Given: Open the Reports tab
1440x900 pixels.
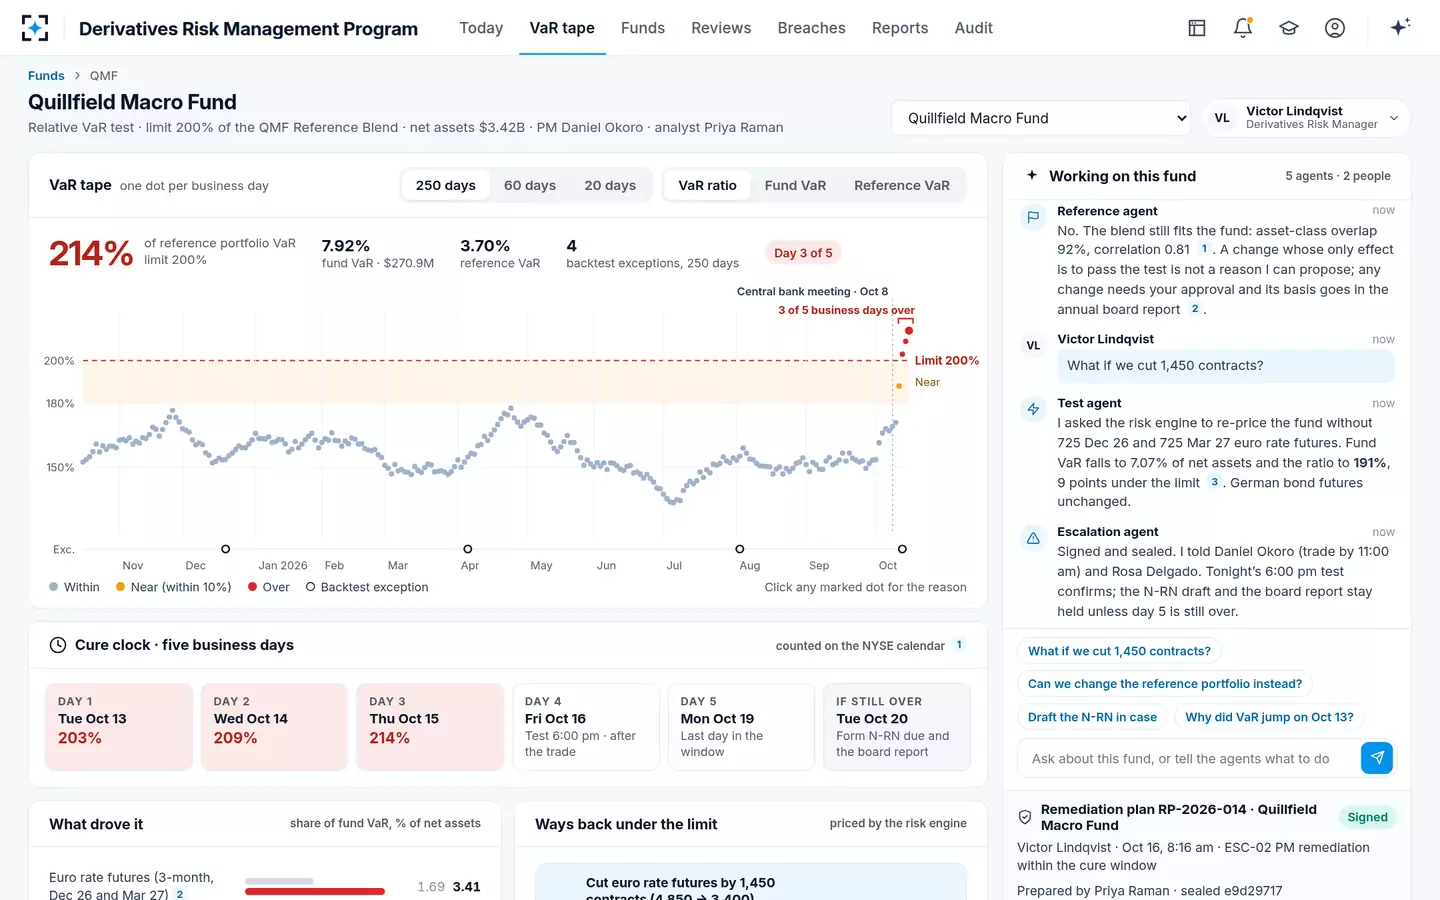Looking at the screenshot, I should (900, 28).
